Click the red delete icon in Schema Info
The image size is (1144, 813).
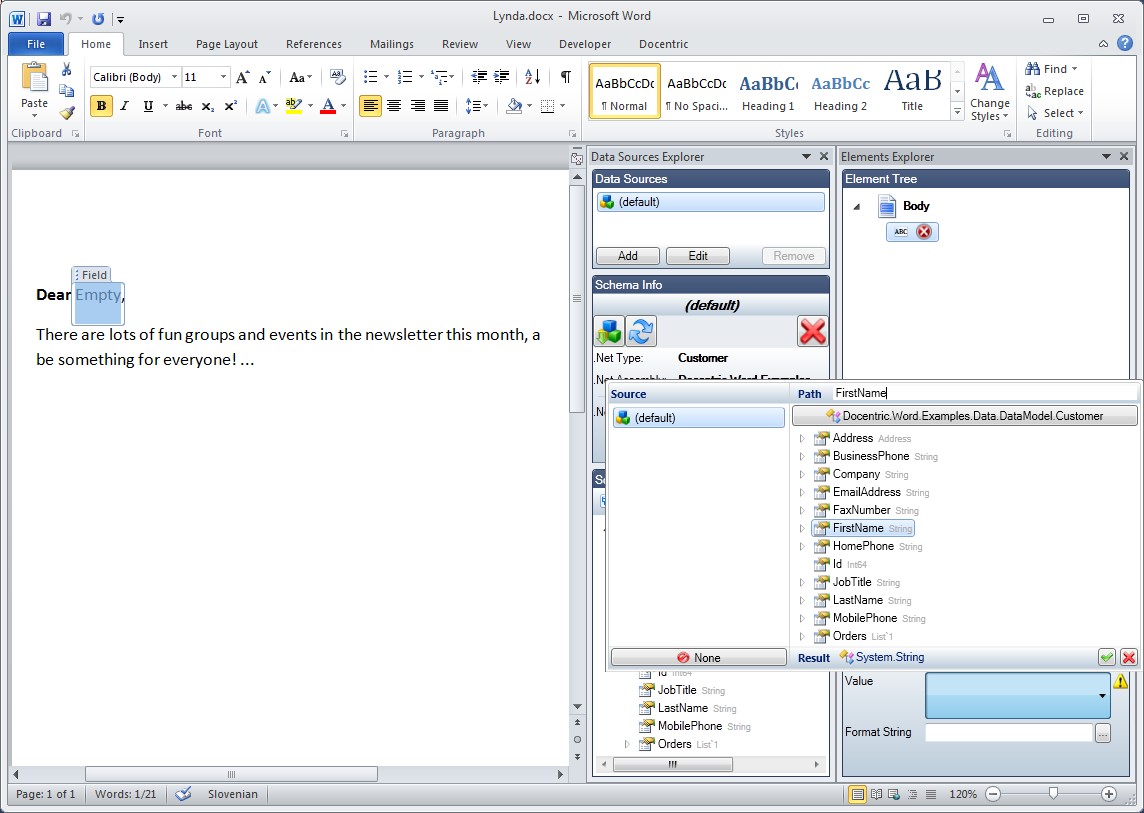[x=812, y=331]
